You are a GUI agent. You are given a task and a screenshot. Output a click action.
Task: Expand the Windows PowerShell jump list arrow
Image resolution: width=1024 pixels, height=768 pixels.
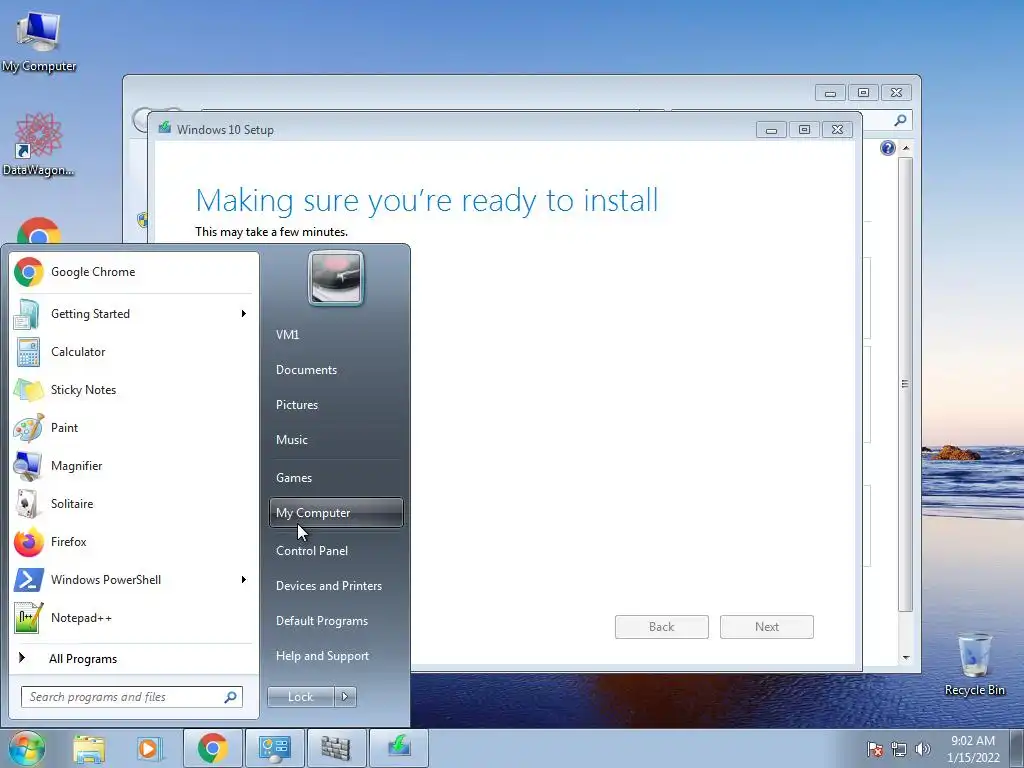244,580
